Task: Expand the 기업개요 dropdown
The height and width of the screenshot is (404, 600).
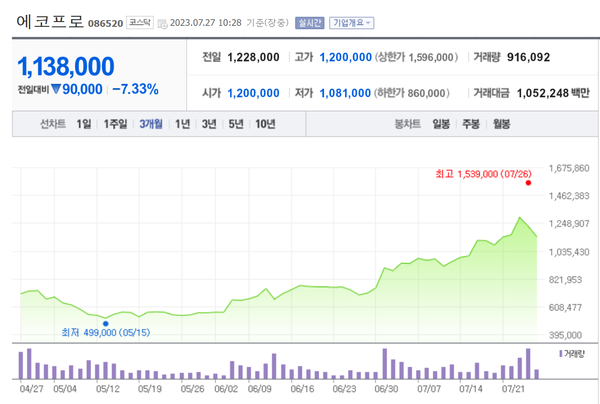Action: pyautogui.click(x=351, y=21)
